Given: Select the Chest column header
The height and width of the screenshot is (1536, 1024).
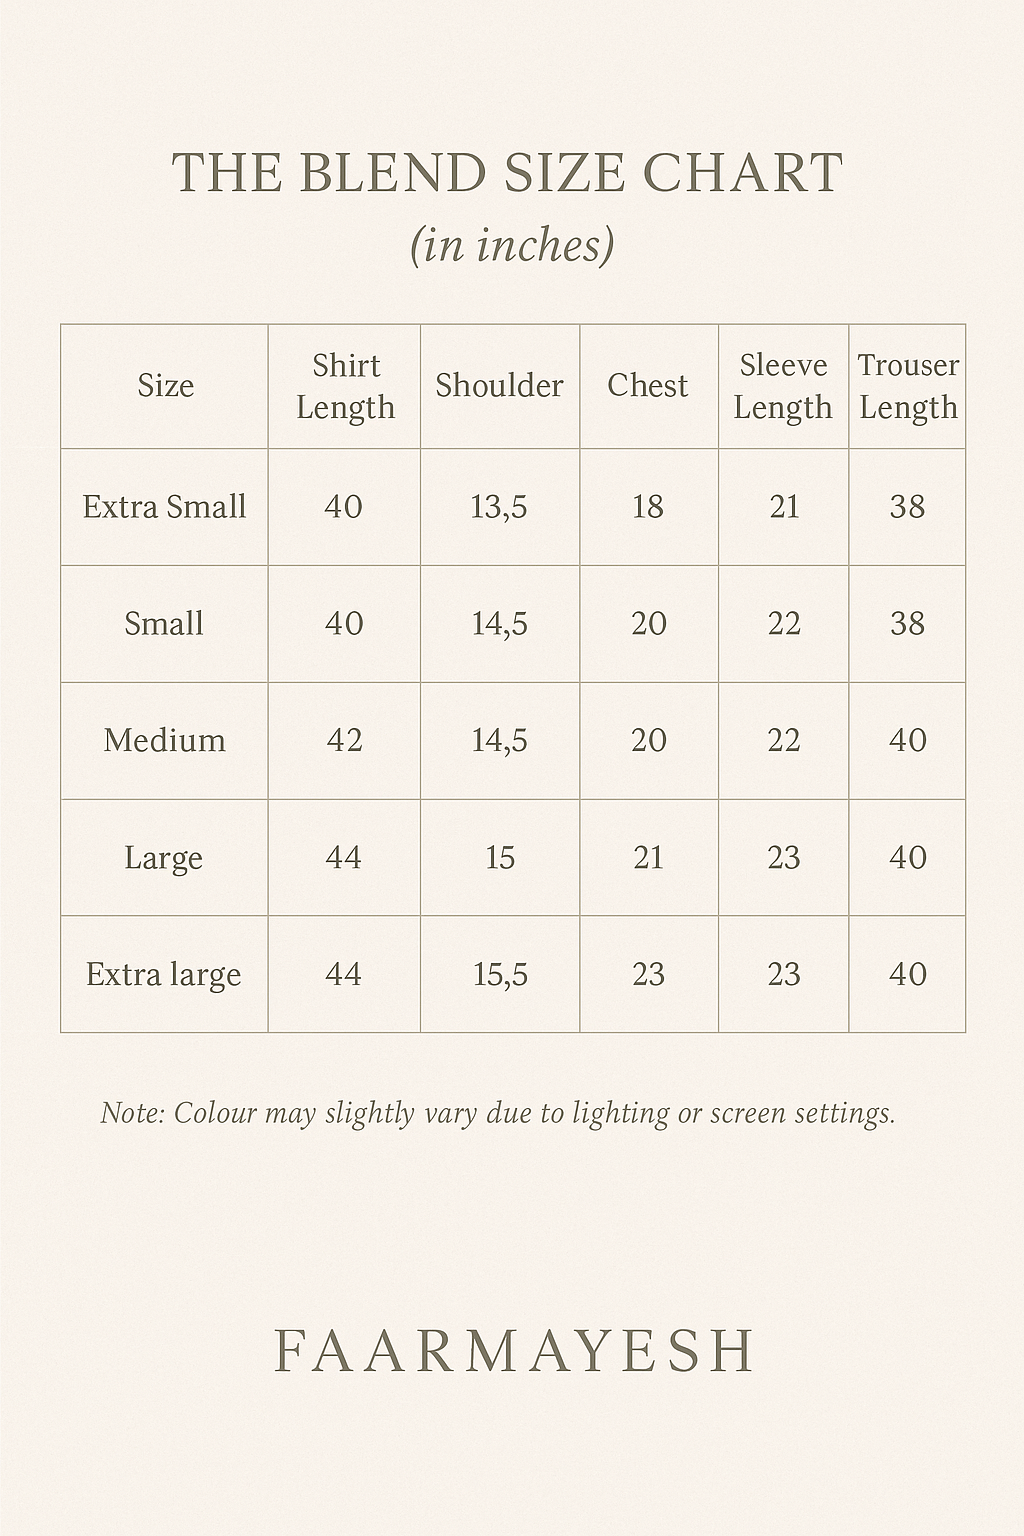Looking at the screenshot, I should (648, 385).
